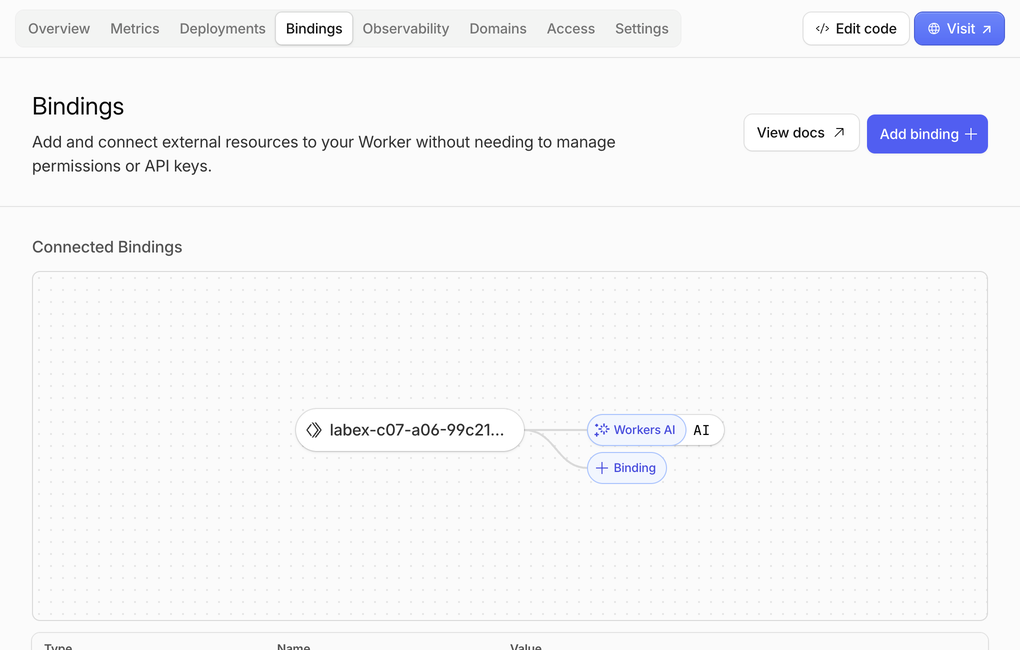Screen dimensions: 1020x650
Task: Click the globe icon on Visit button
Action: pos(934,29)
